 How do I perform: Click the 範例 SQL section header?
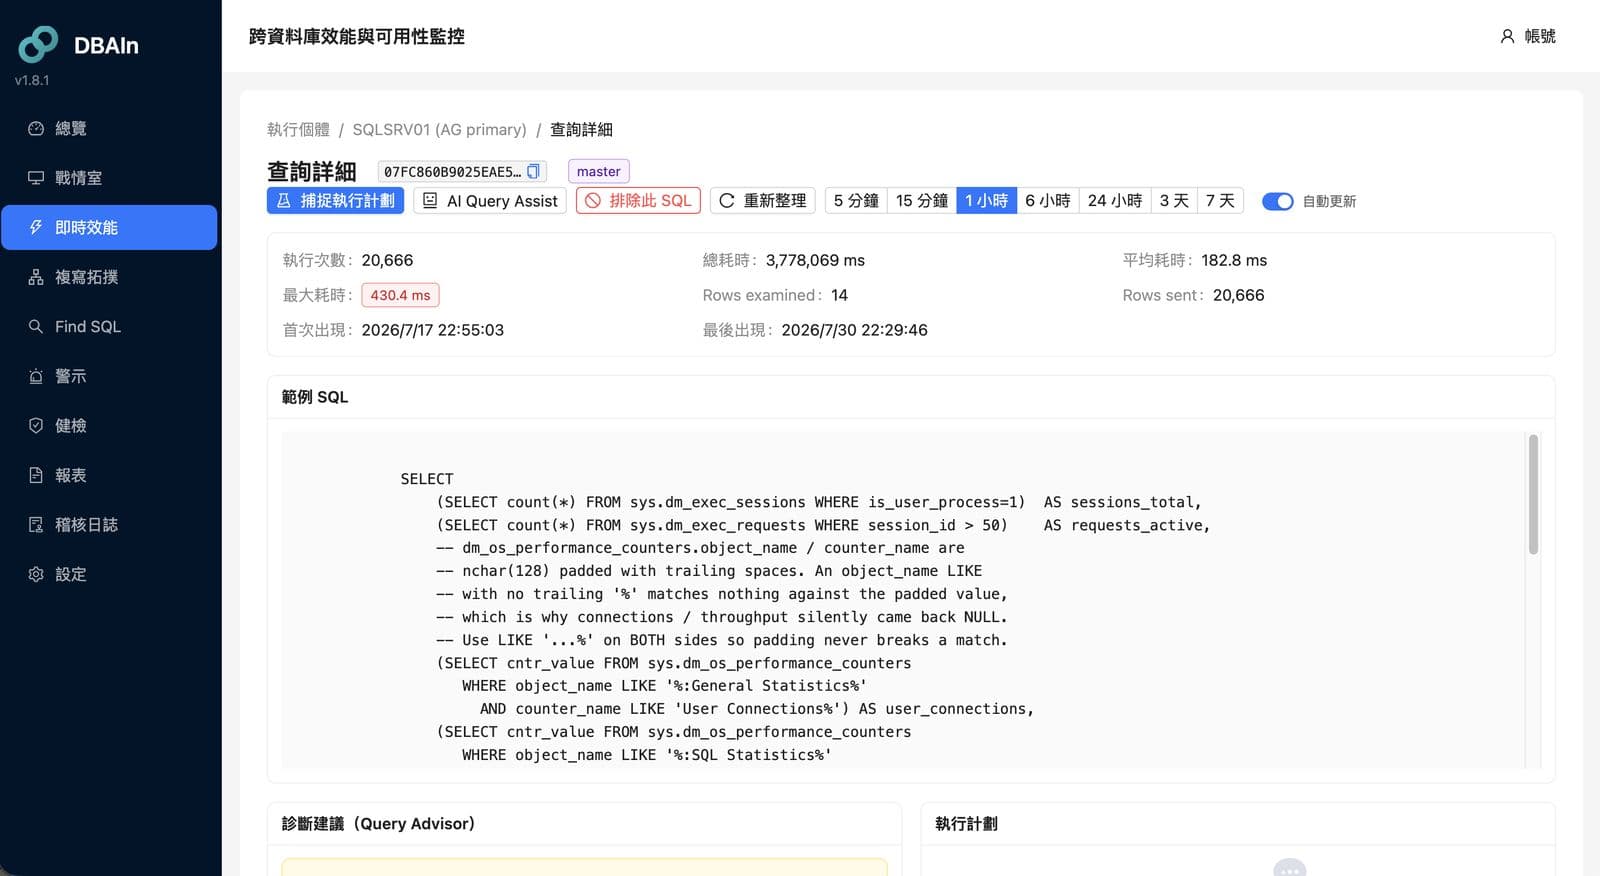pos(315,397)
